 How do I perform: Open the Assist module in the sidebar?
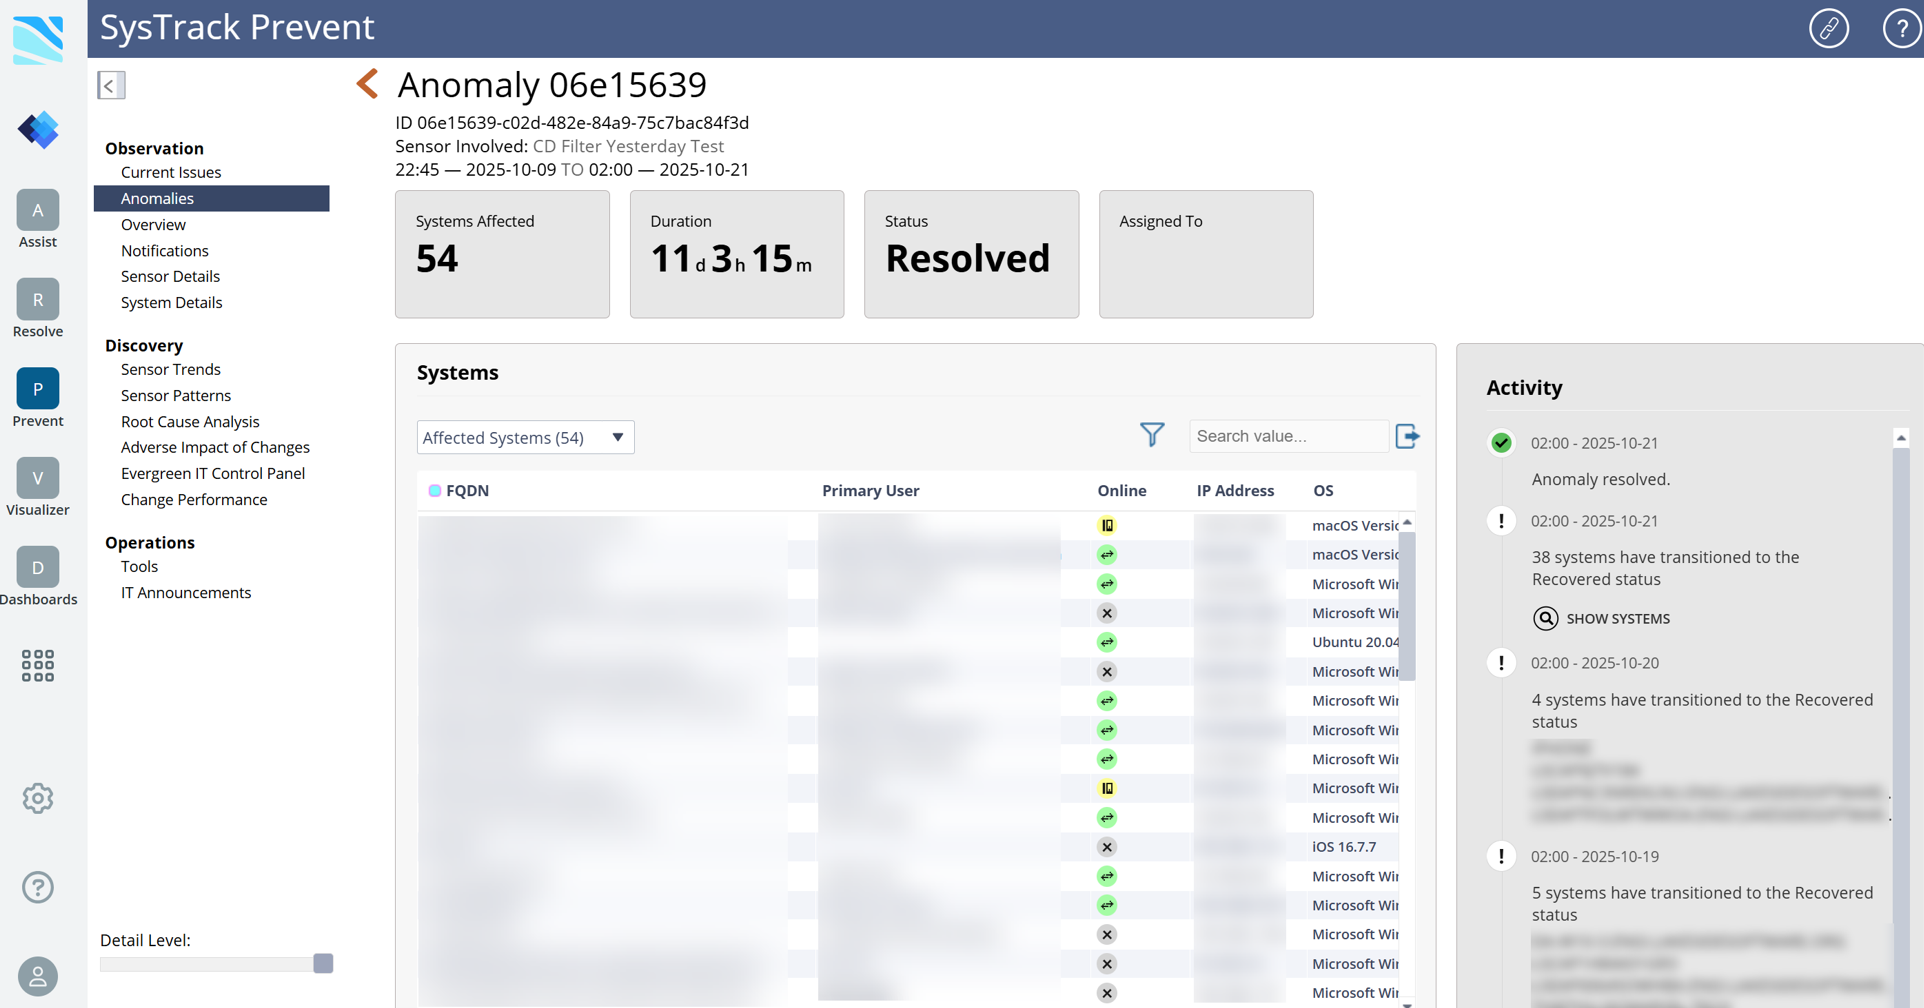coord(38,211)
